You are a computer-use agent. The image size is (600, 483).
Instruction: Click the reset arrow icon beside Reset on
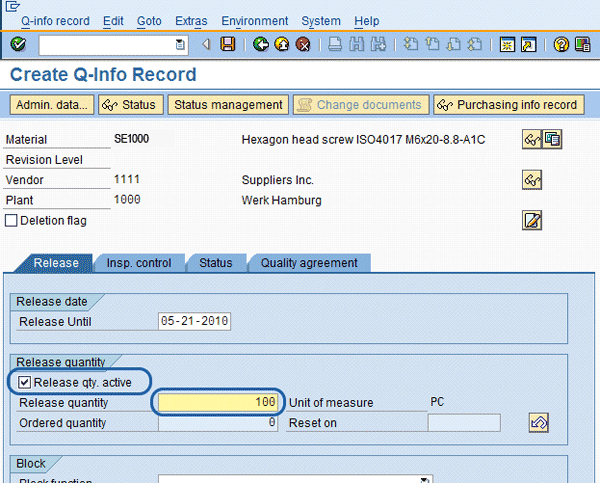pos(539,423)
